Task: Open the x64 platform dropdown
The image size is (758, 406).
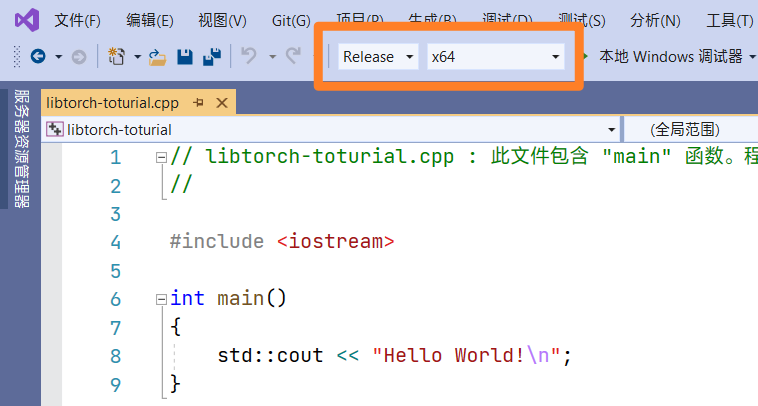Action: pos(496,57)
